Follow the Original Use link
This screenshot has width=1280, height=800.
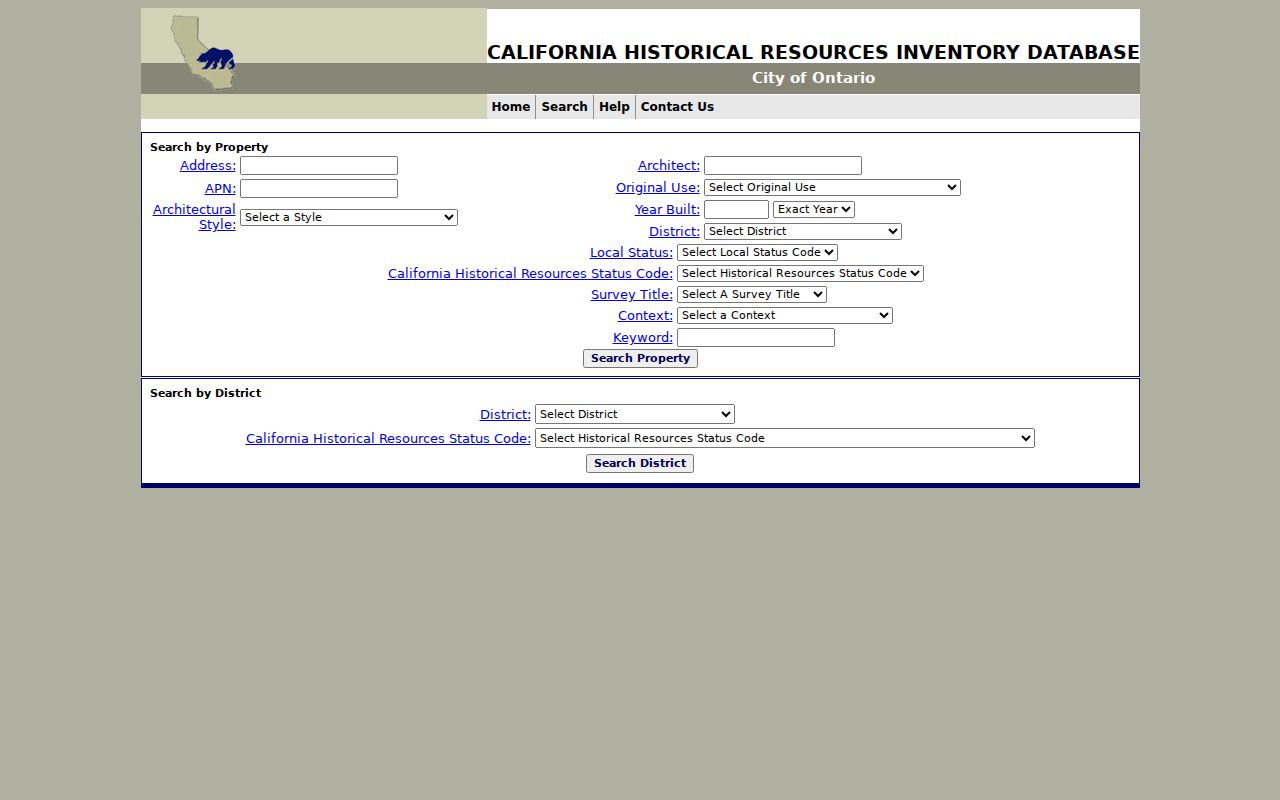point(658,188)
